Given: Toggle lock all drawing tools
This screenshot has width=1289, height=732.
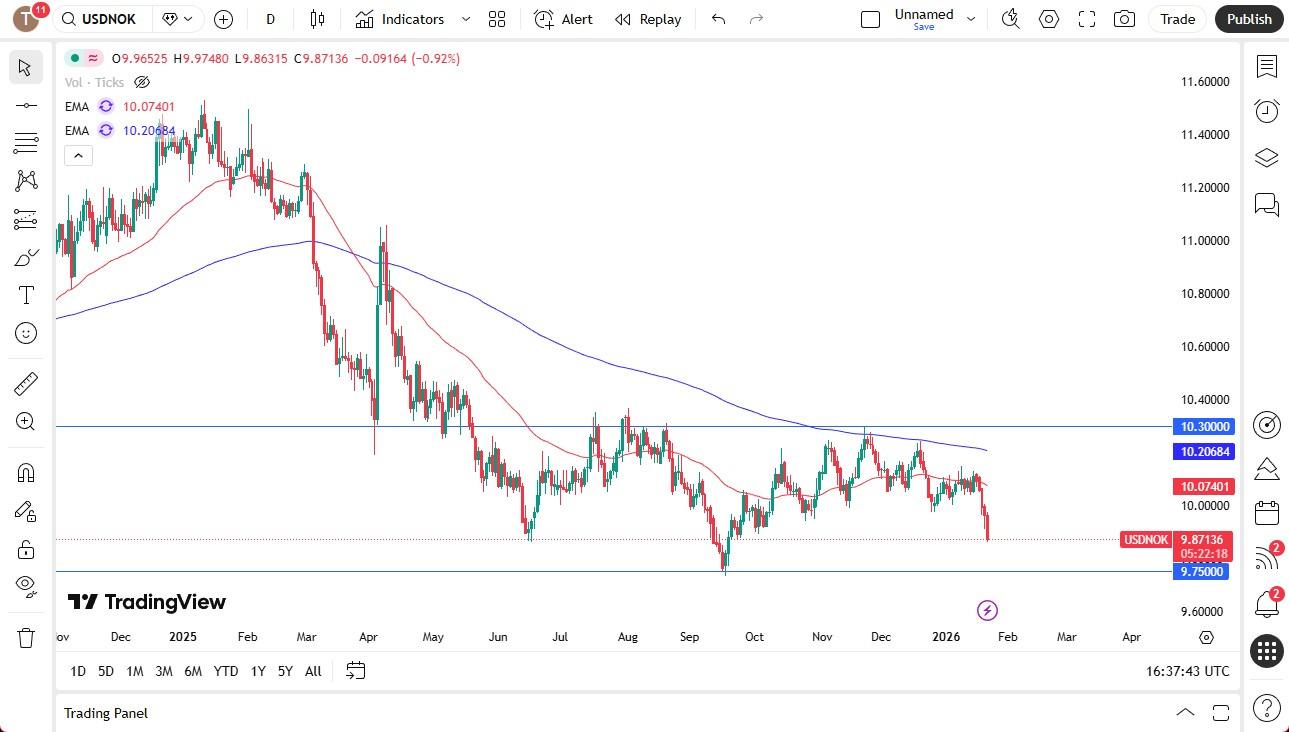Looking at the screenshot, I should coord(26,549).
